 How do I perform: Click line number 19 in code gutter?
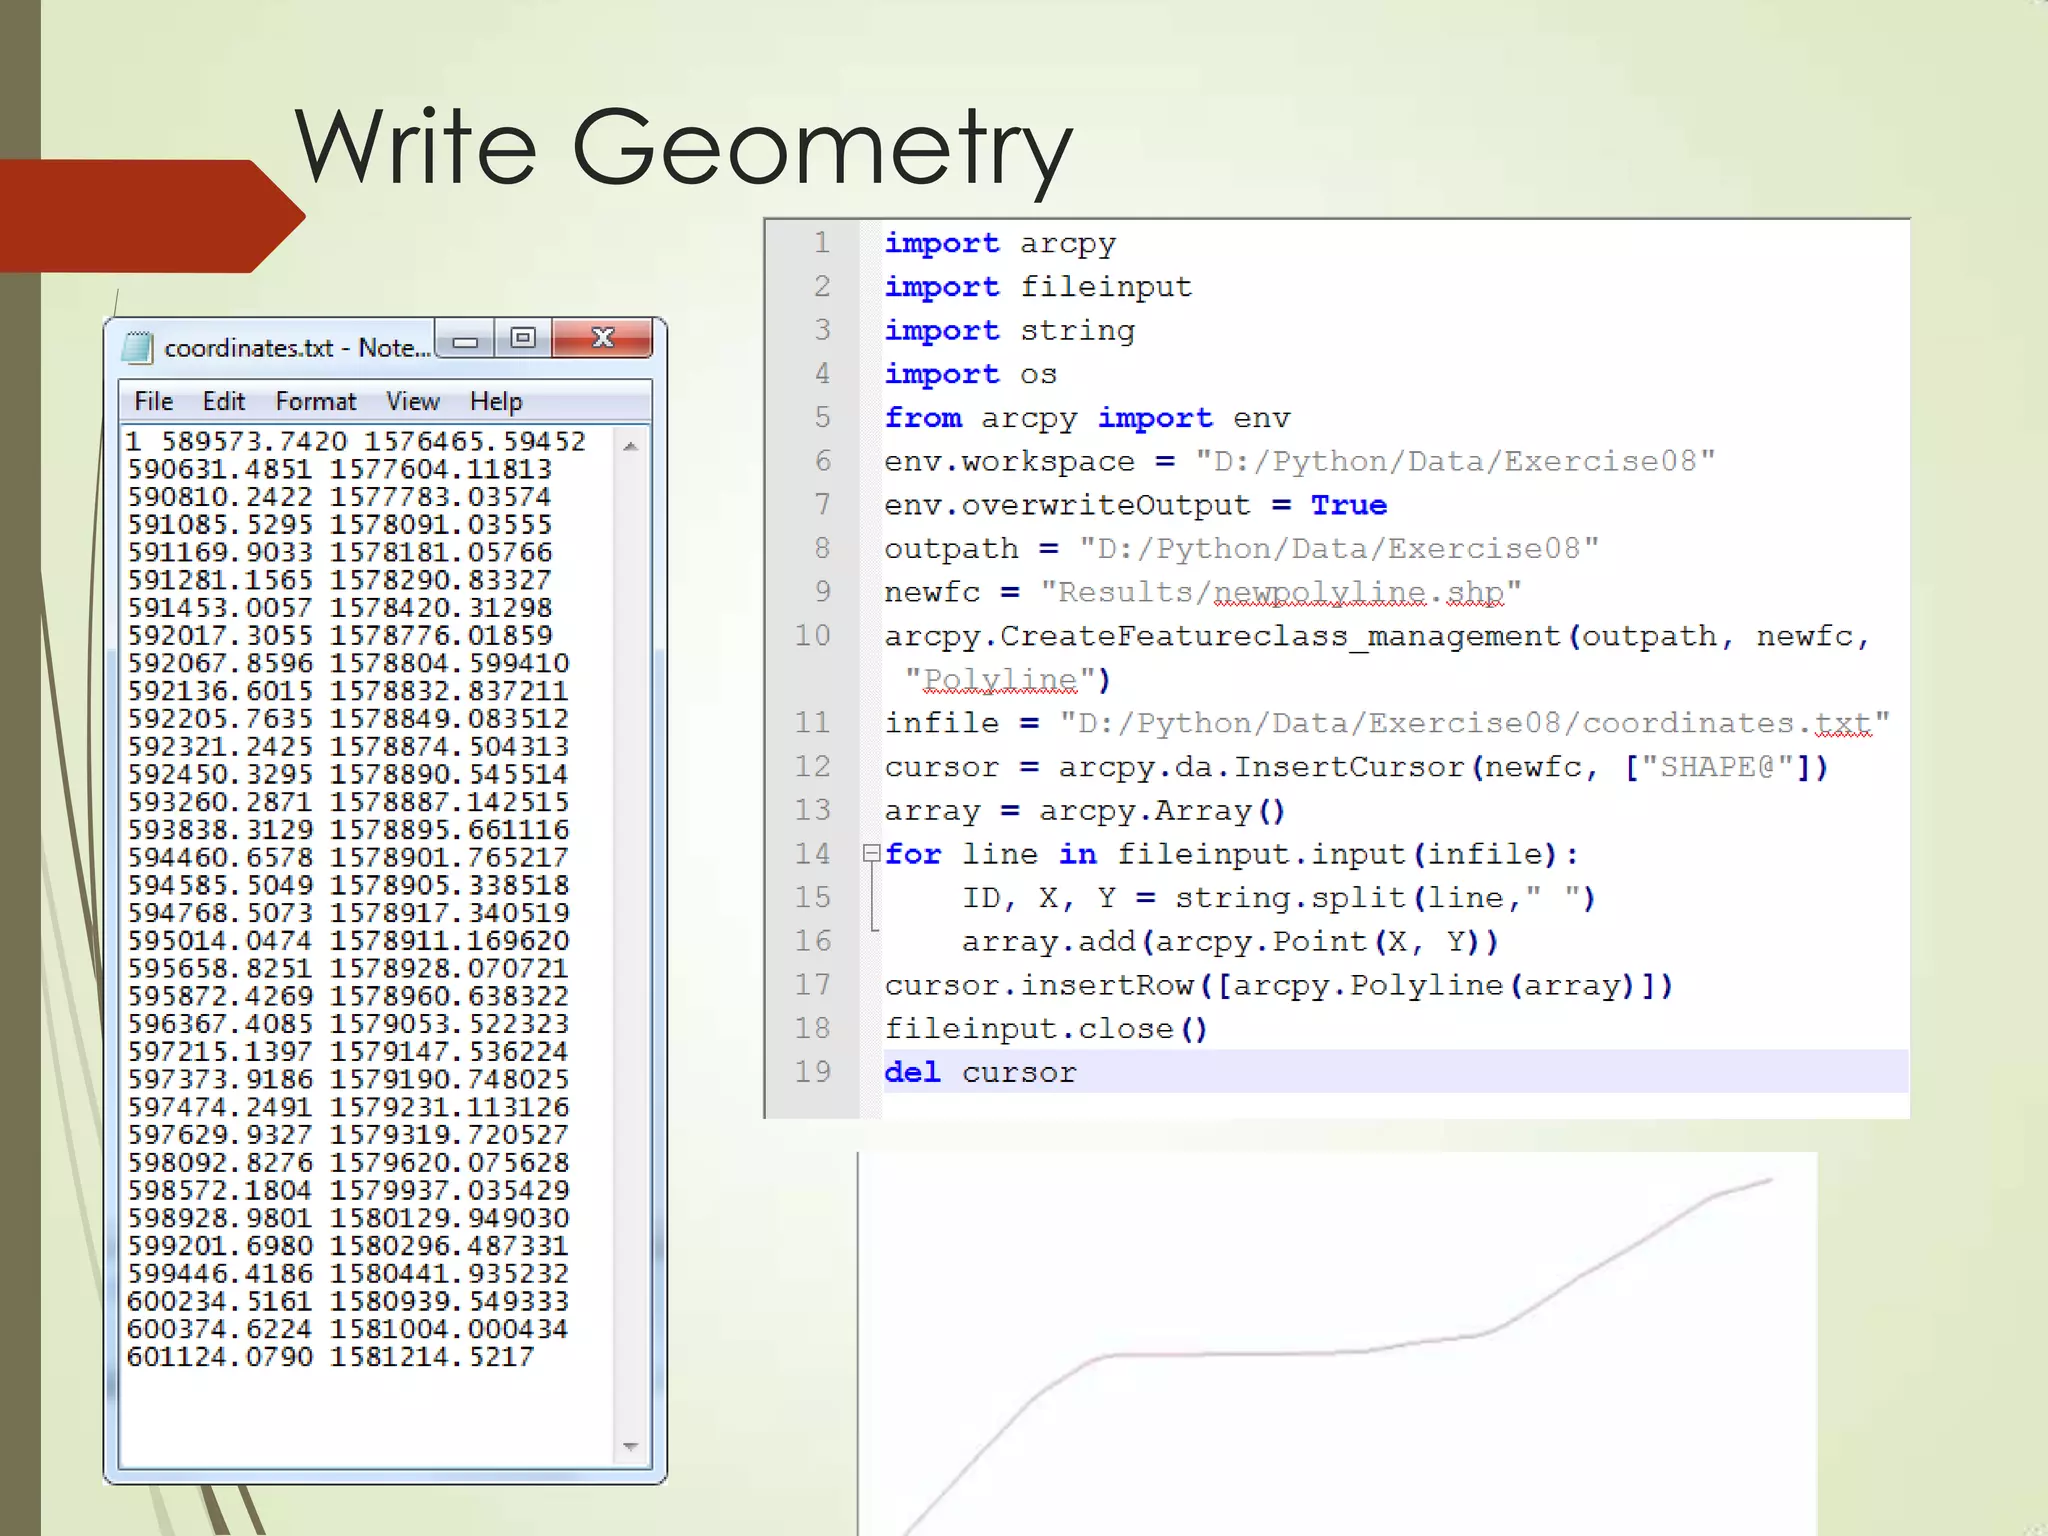813,1071
